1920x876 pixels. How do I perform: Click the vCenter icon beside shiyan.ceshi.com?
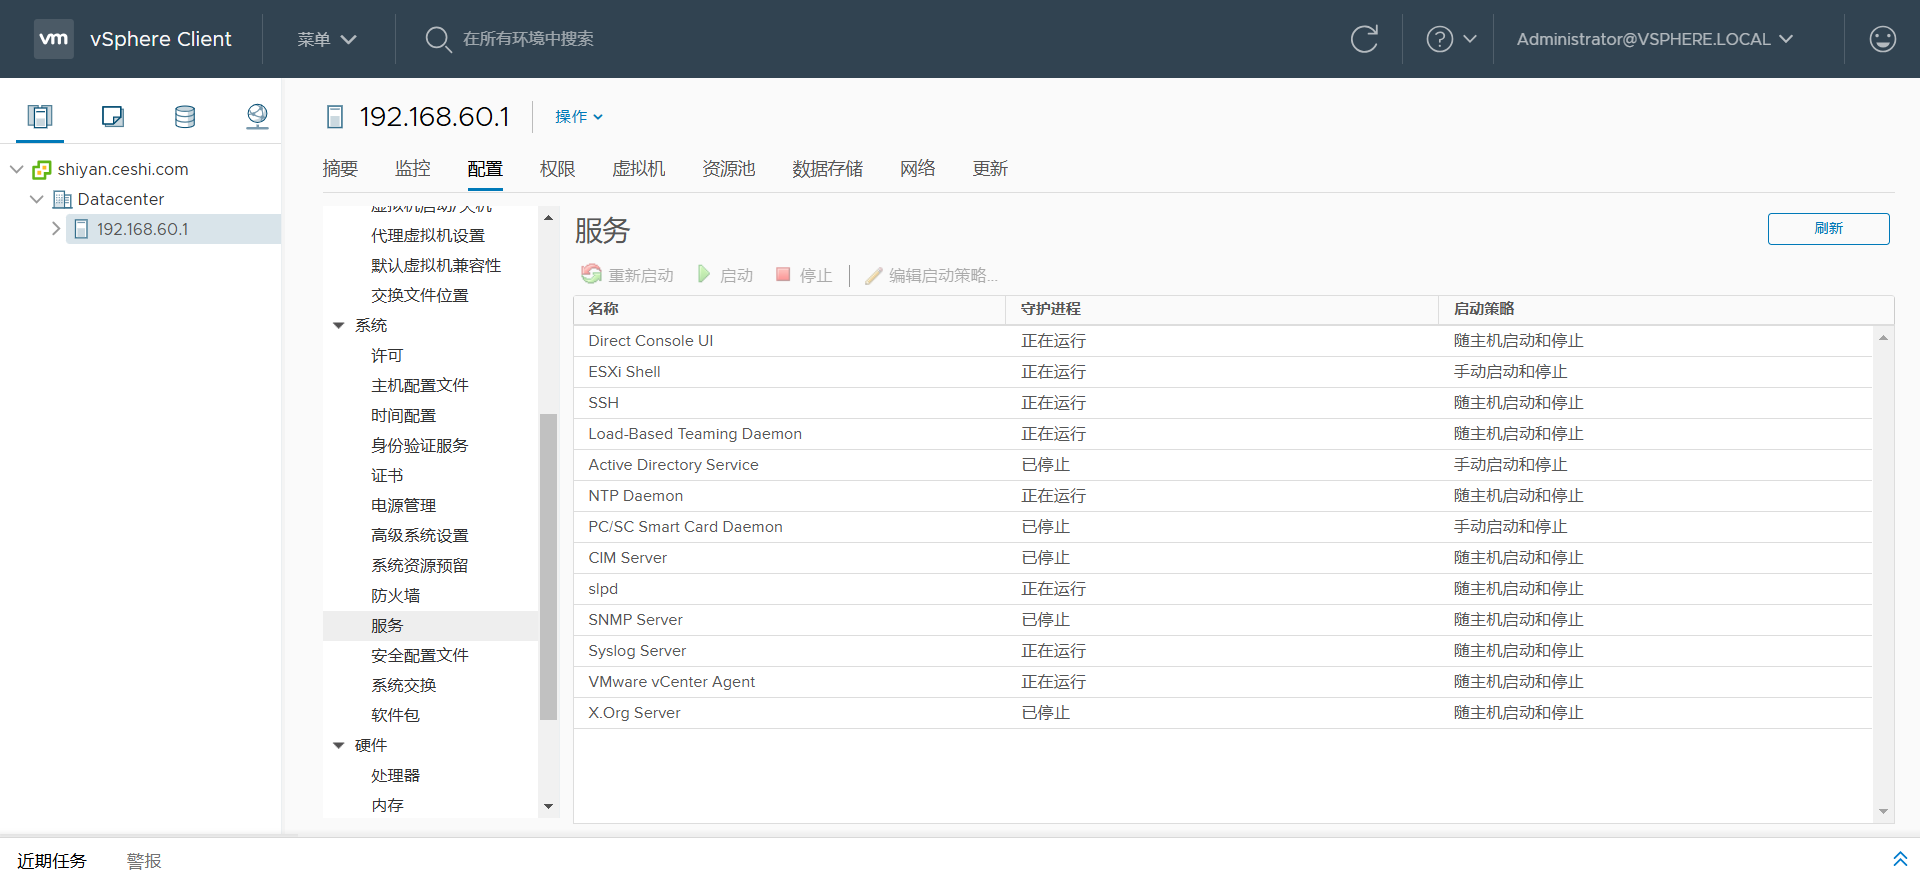point(42,170)
